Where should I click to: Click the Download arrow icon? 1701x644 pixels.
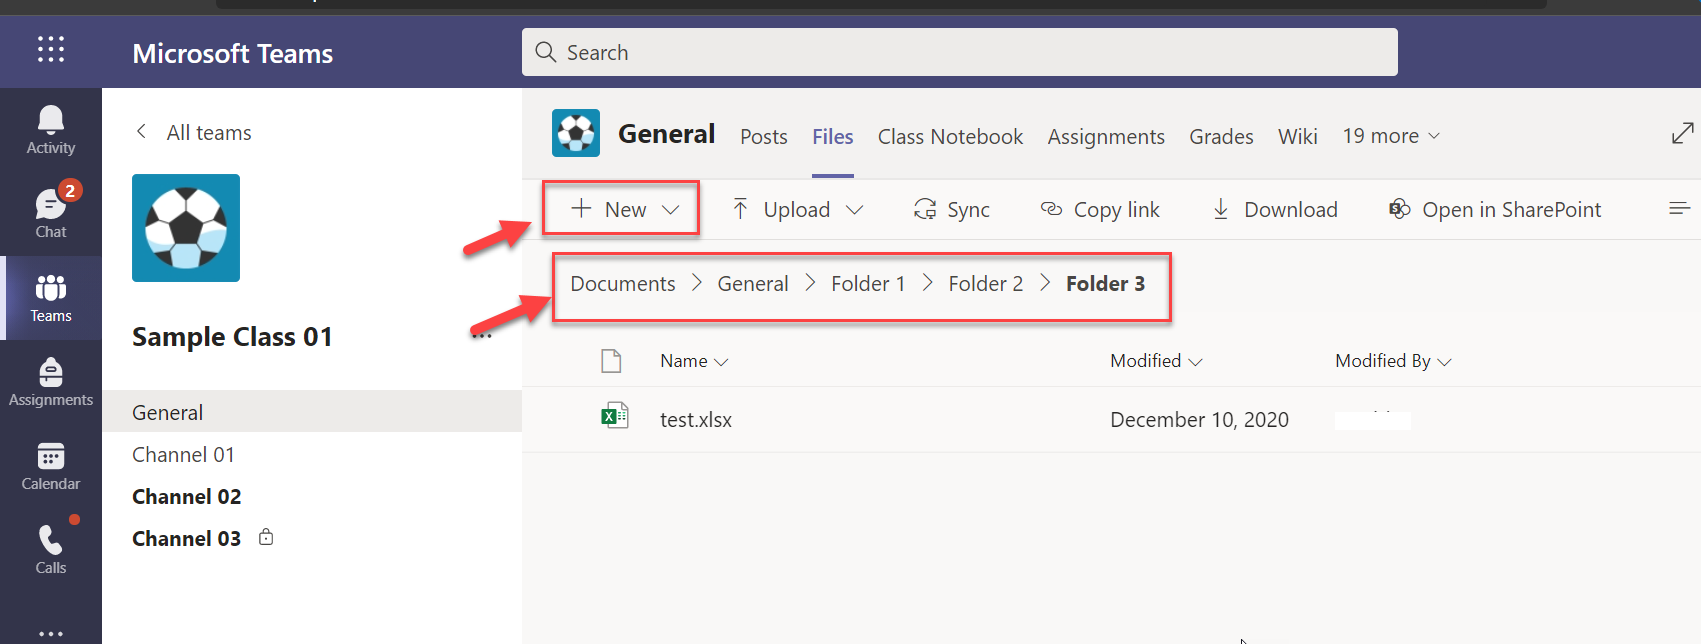coord(1221,209)
